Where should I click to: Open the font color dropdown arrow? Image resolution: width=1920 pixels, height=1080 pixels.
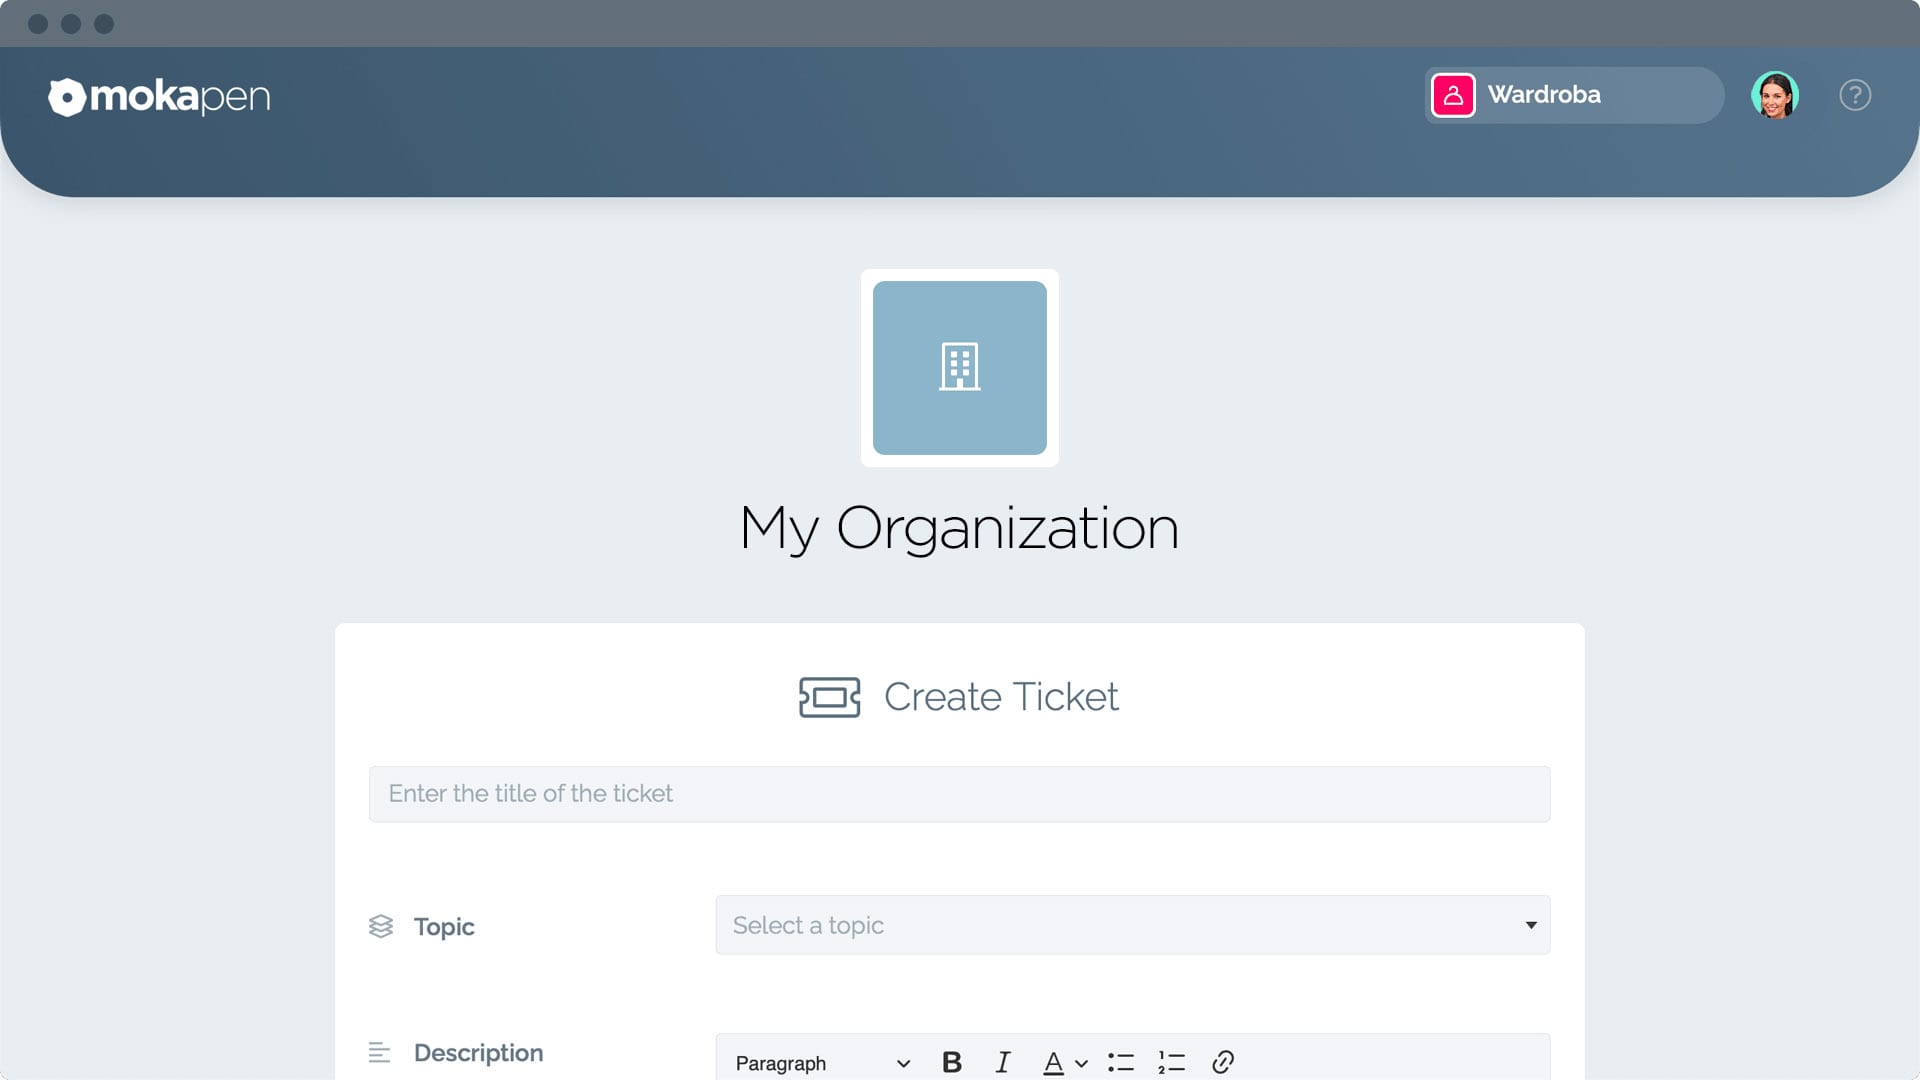point(1081,1063)
